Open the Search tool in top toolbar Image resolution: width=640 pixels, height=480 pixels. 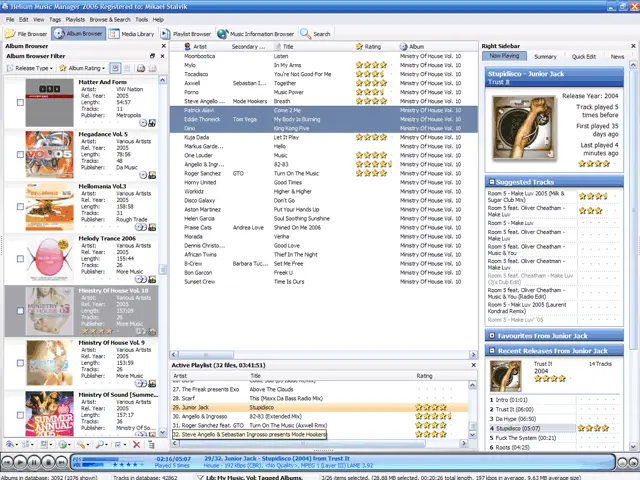pos(315,34)
